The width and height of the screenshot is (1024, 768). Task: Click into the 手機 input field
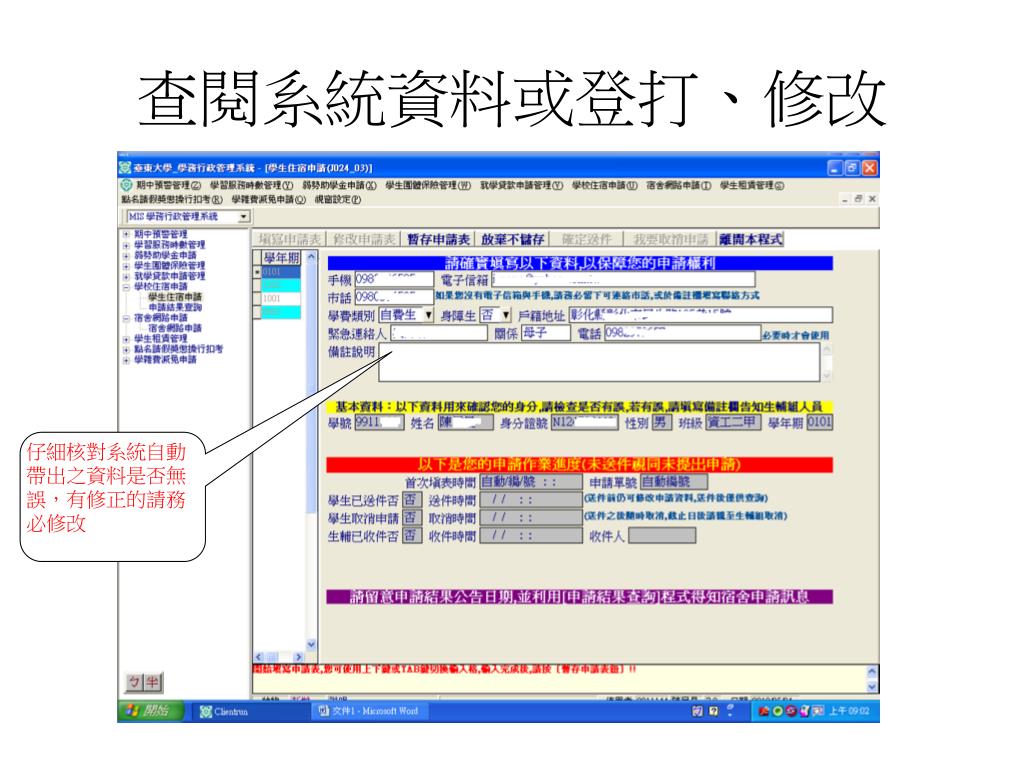tap(394, 280)
